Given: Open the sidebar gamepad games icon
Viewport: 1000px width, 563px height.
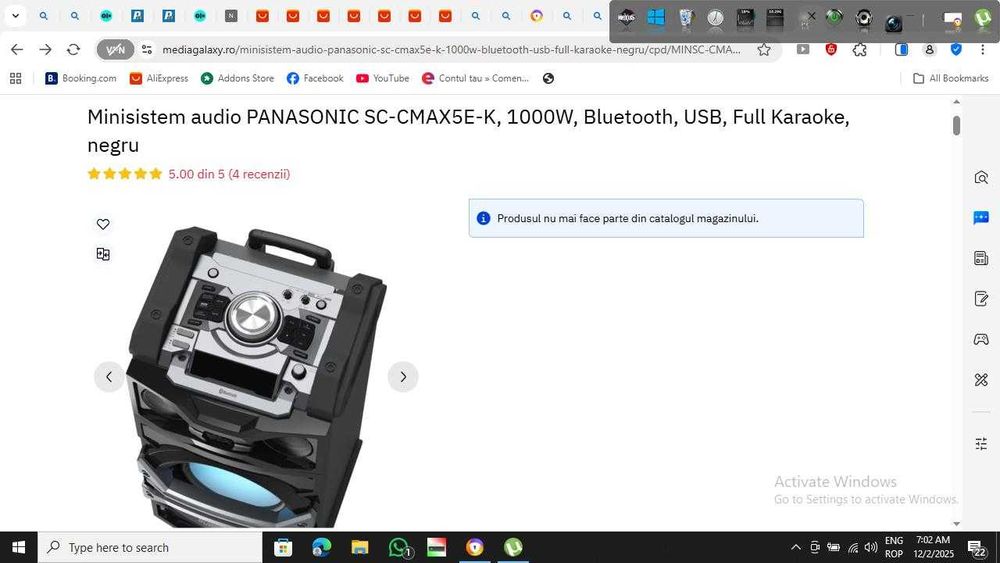Looking at the screenshot, I should (981, 339).
